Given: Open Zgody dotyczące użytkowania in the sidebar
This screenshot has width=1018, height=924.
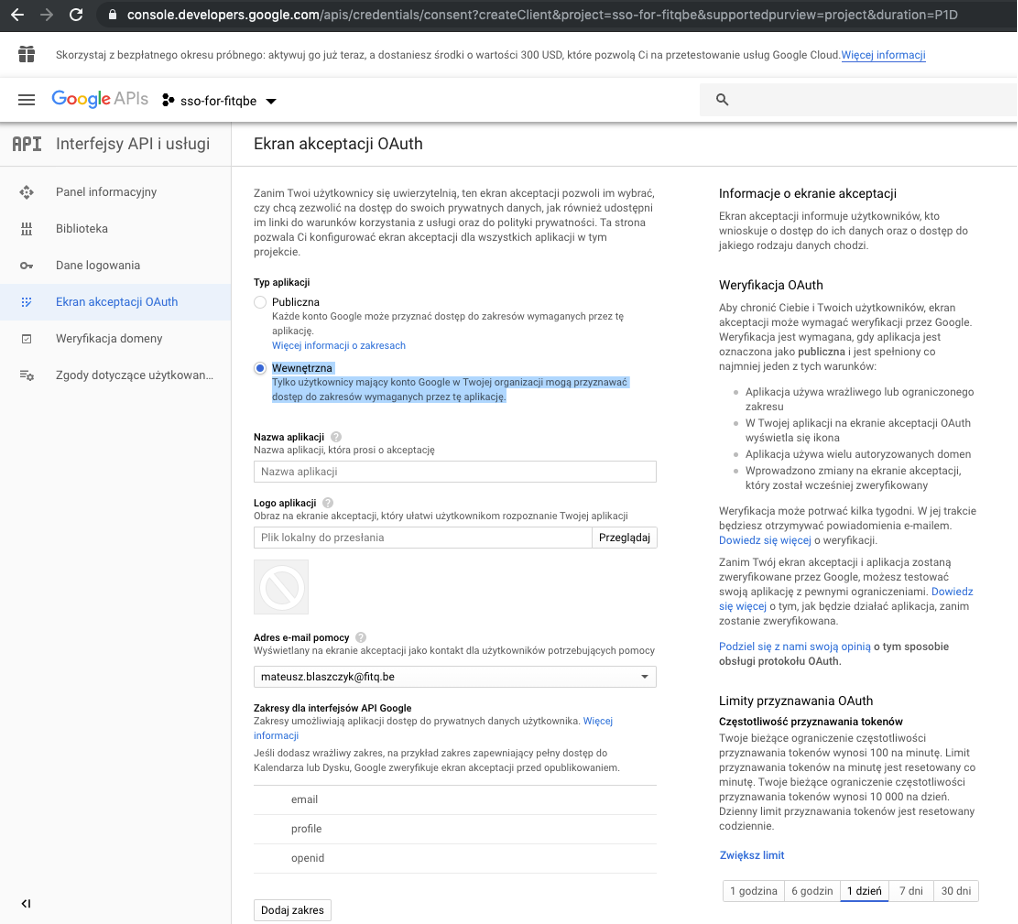Looking at the screenshot, I should click(116, 375).
